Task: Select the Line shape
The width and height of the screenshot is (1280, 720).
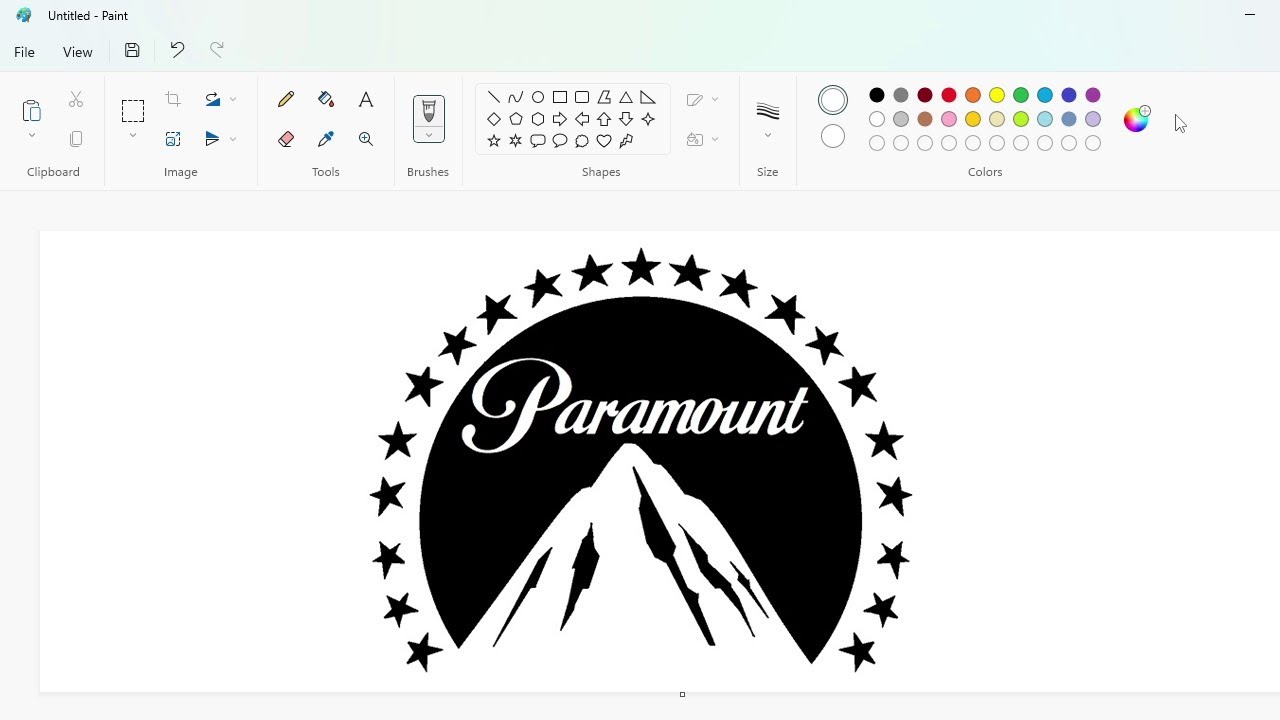Action: coord(494,97)
